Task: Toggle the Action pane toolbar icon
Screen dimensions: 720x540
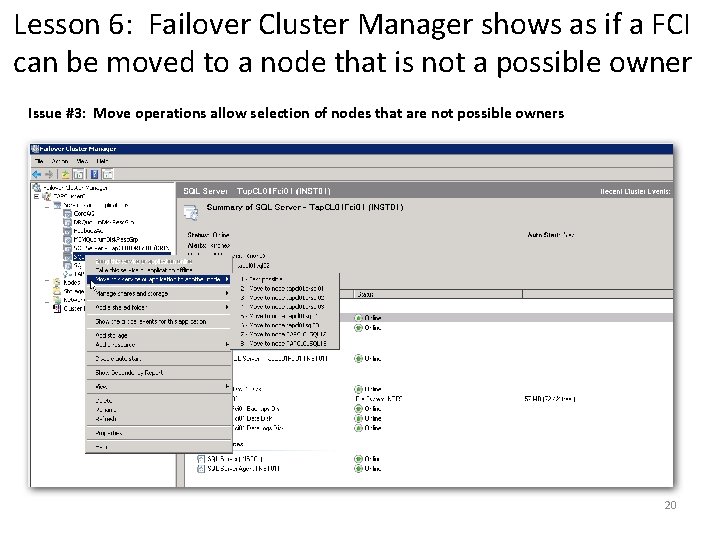Action: coord(107,174)
